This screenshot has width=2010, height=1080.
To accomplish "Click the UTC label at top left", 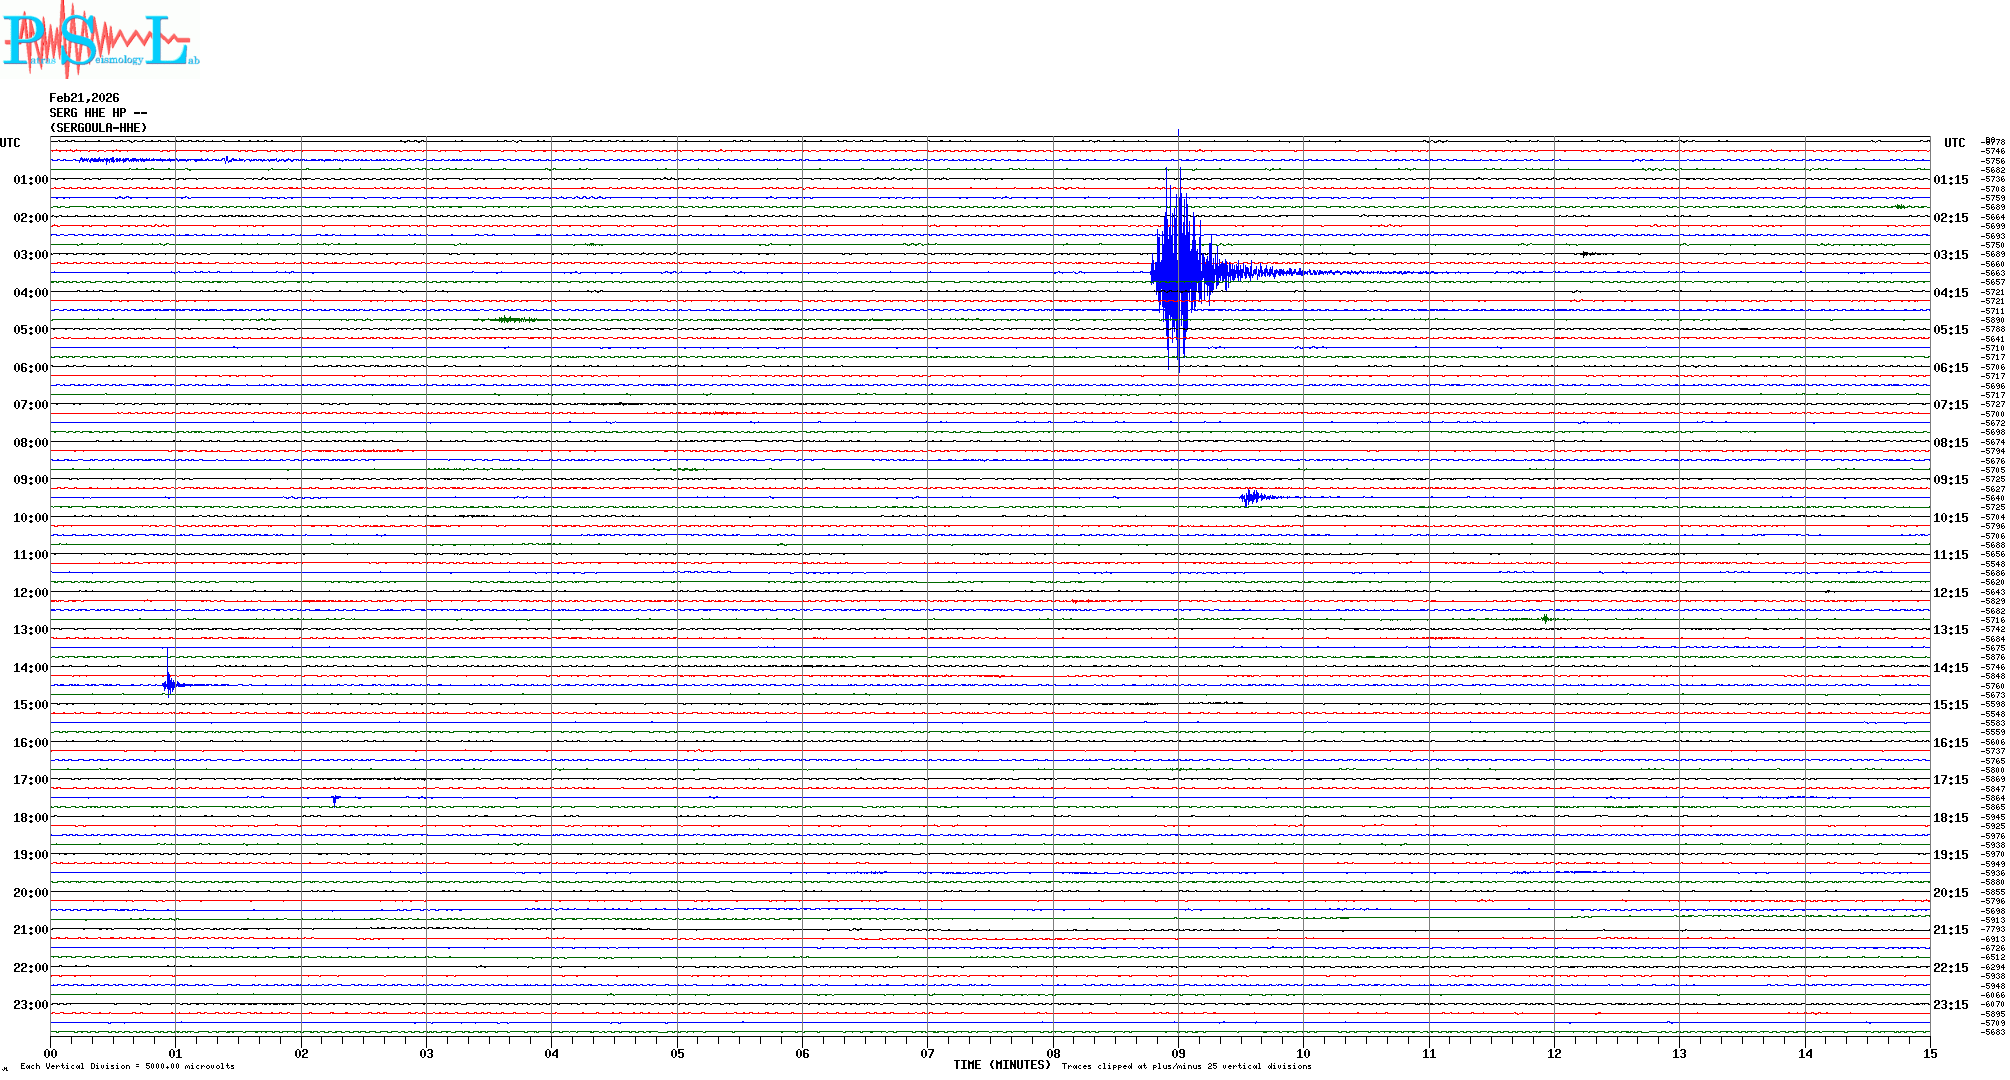I will 10,143.
